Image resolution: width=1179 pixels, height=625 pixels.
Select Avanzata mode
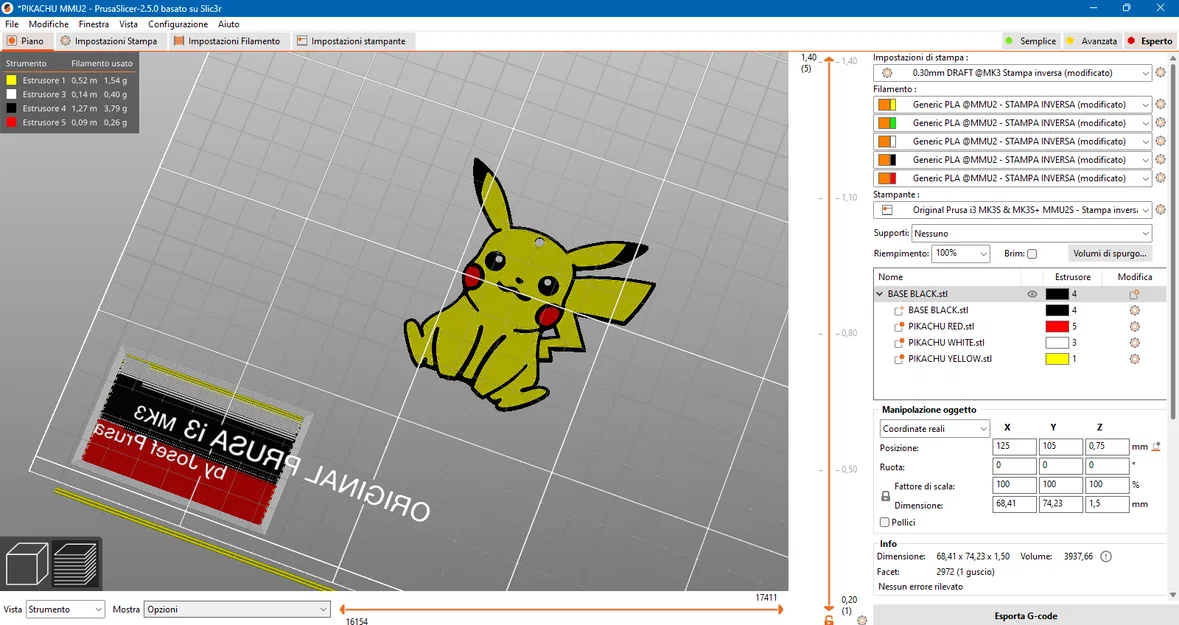[1092, 41]
